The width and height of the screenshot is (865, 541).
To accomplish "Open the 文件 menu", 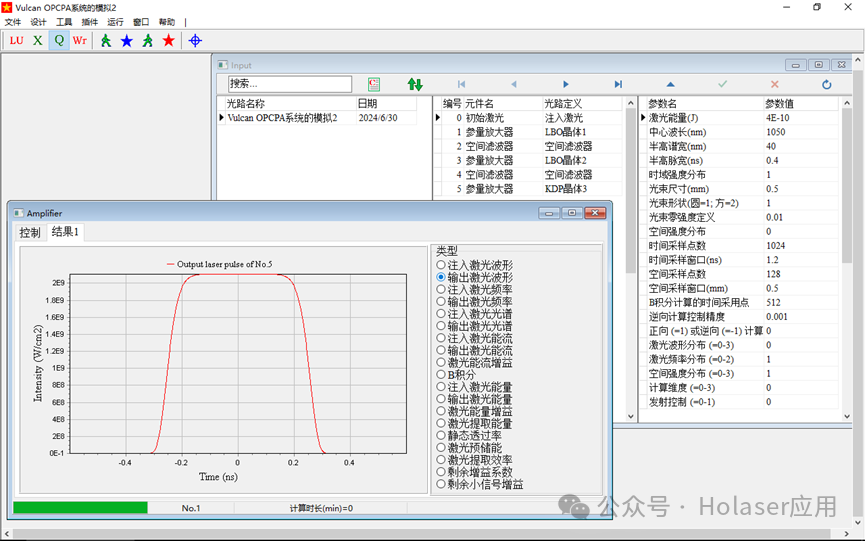I will [x=13, y=22].
